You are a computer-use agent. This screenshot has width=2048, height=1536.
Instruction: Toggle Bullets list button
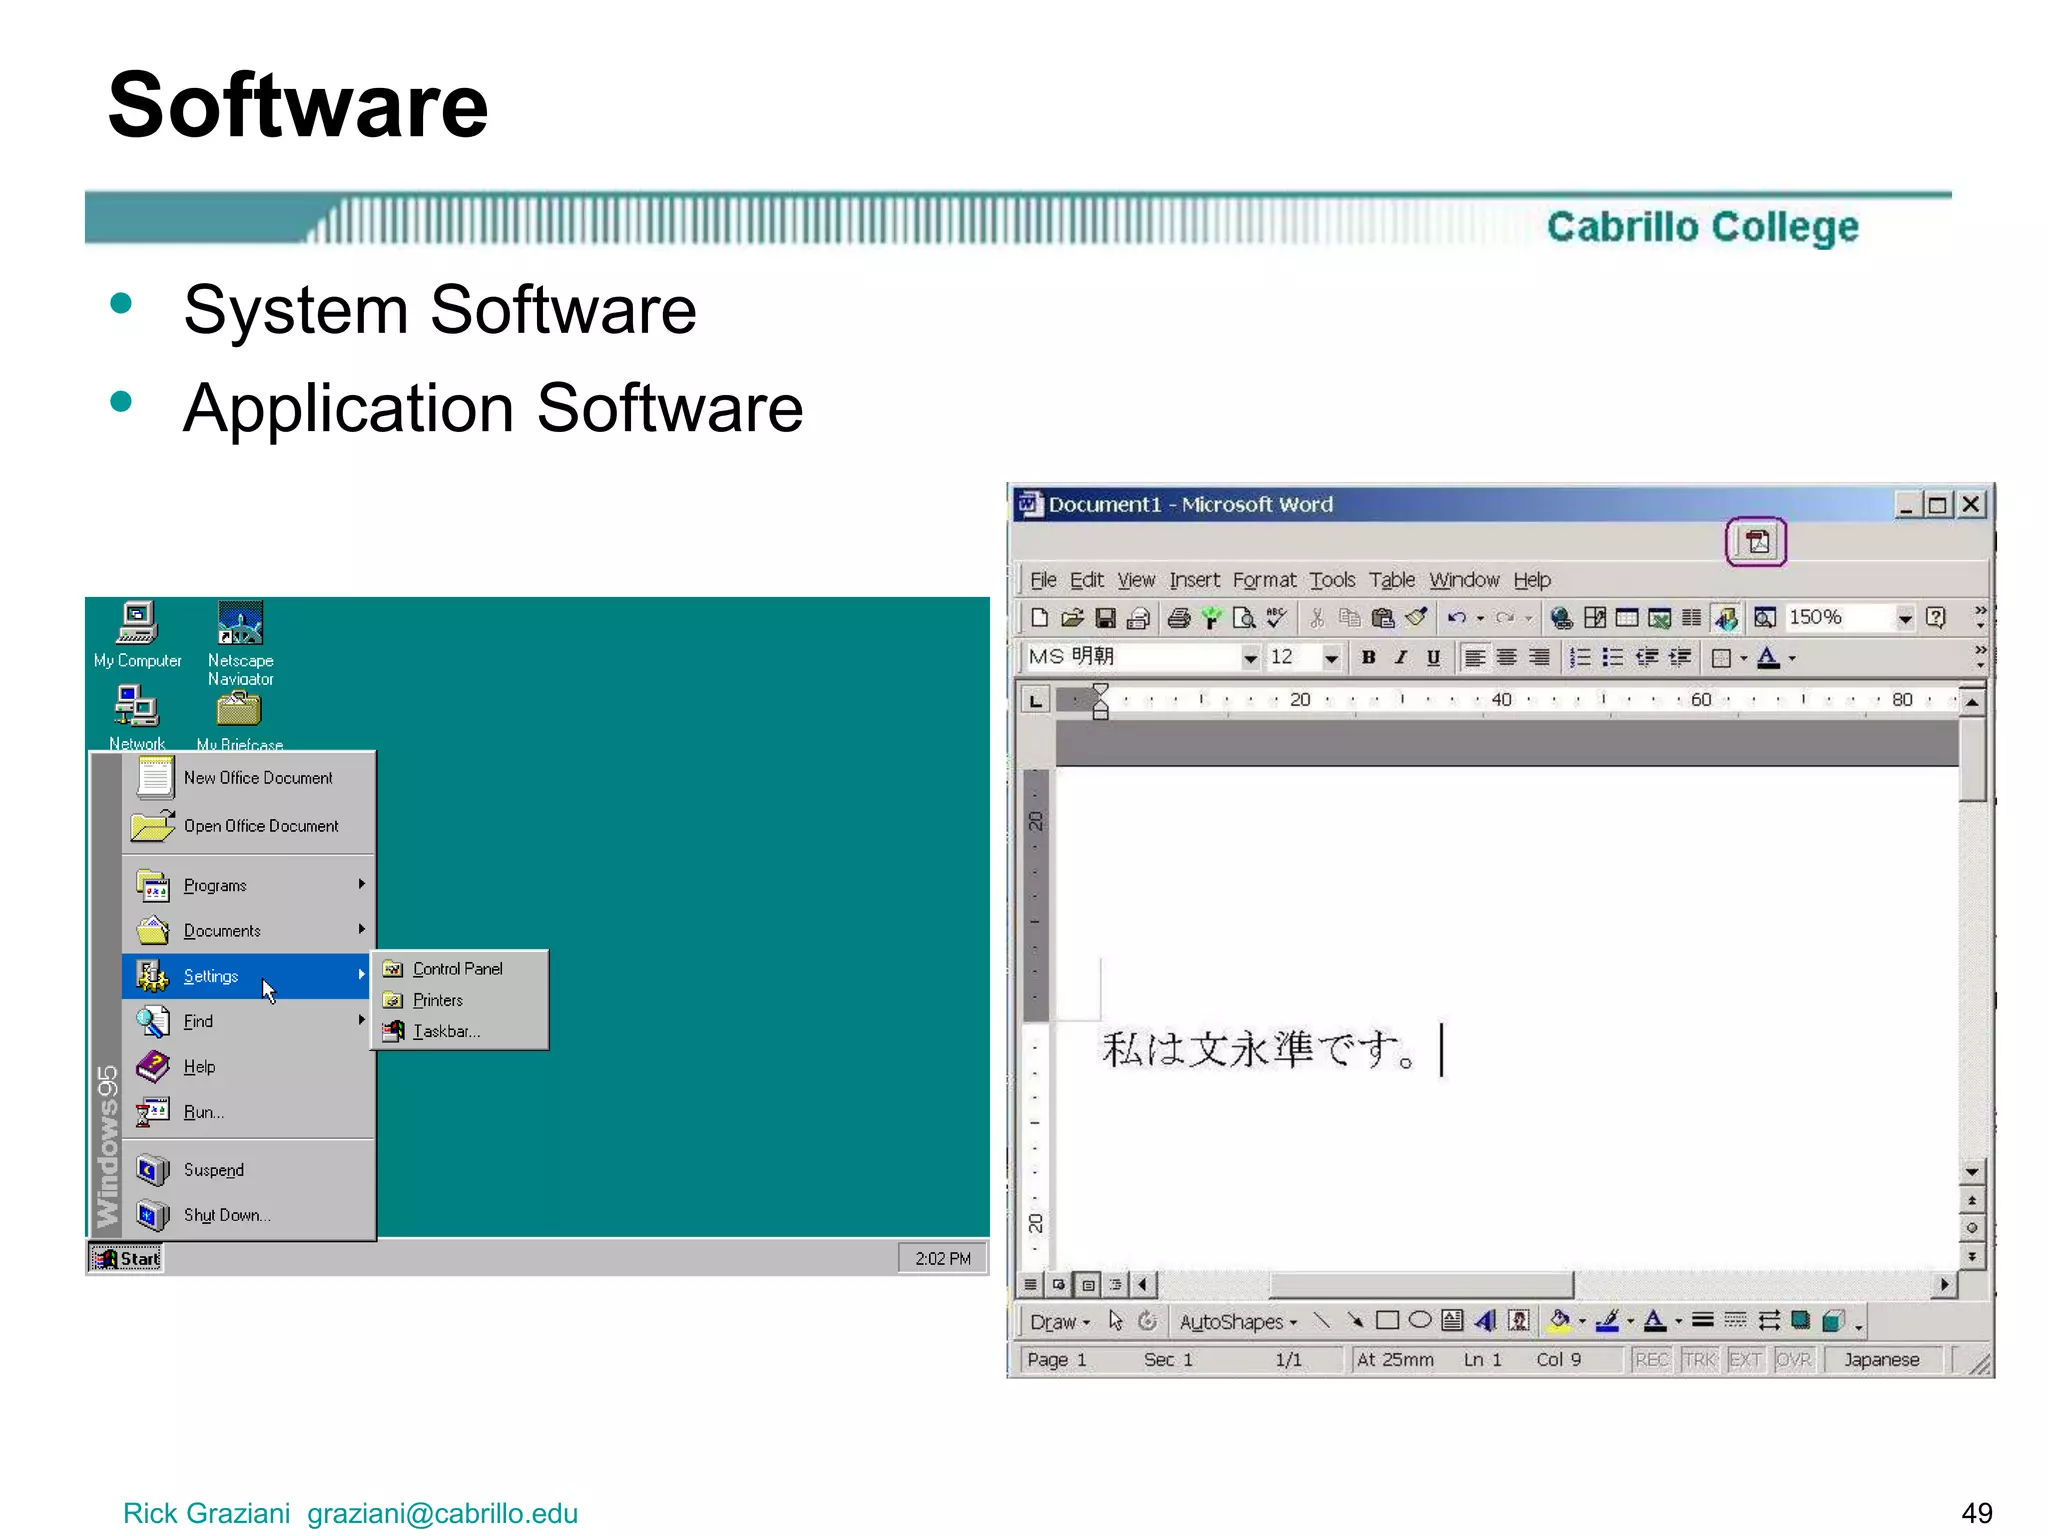1612,657
